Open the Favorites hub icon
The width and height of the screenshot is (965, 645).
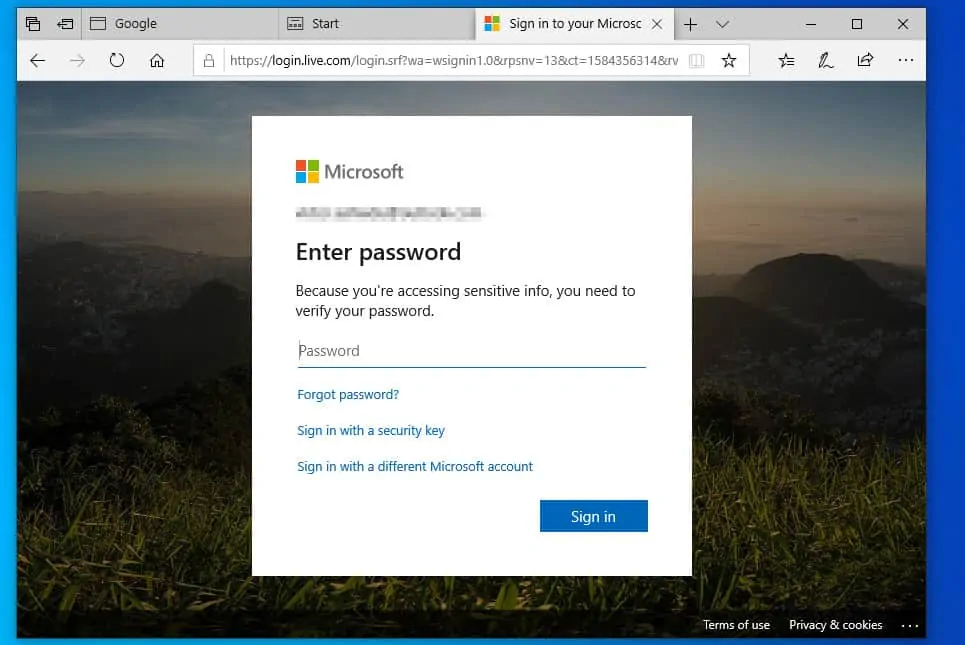(787, 61)
